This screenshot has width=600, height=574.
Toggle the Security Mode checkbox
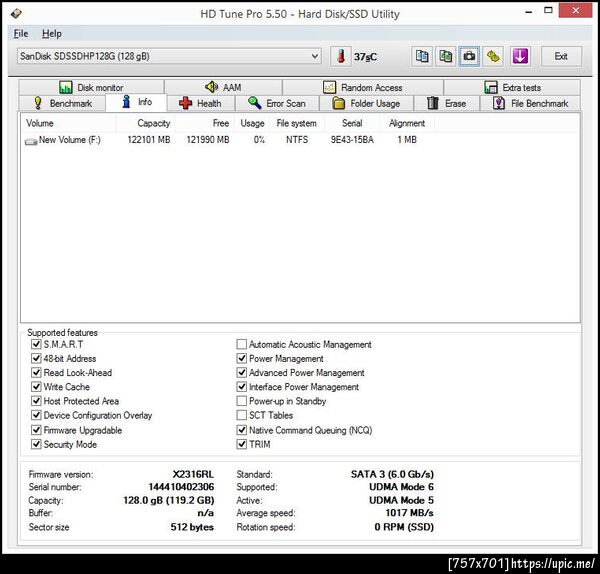click(36, 444)
